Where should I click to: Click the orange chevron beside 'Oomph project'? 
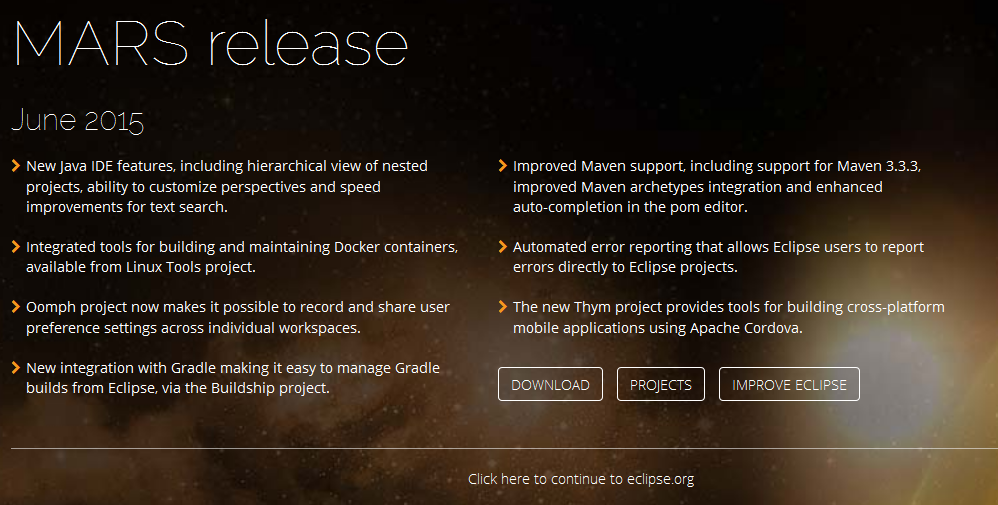[x=16, y=307]
